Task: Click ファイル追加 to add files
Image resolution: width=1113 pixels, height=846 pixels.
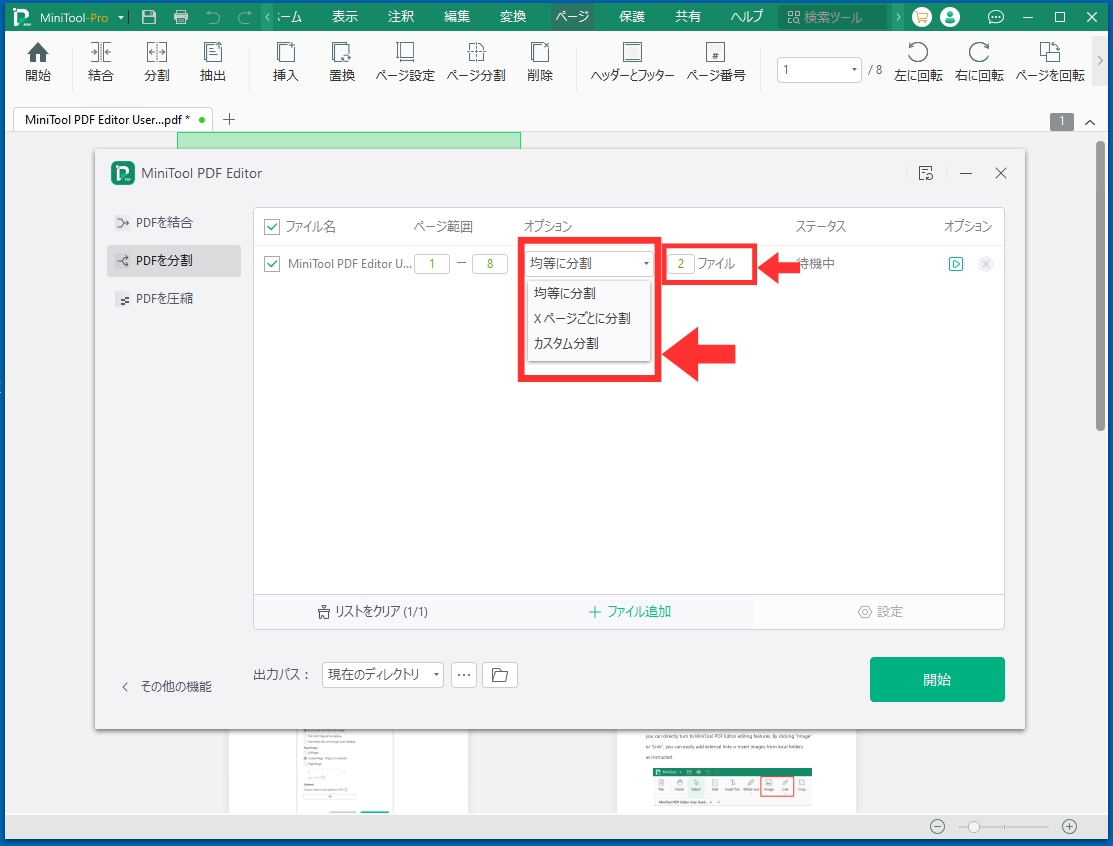Action: pyautogui.click(x=630, y=612)
